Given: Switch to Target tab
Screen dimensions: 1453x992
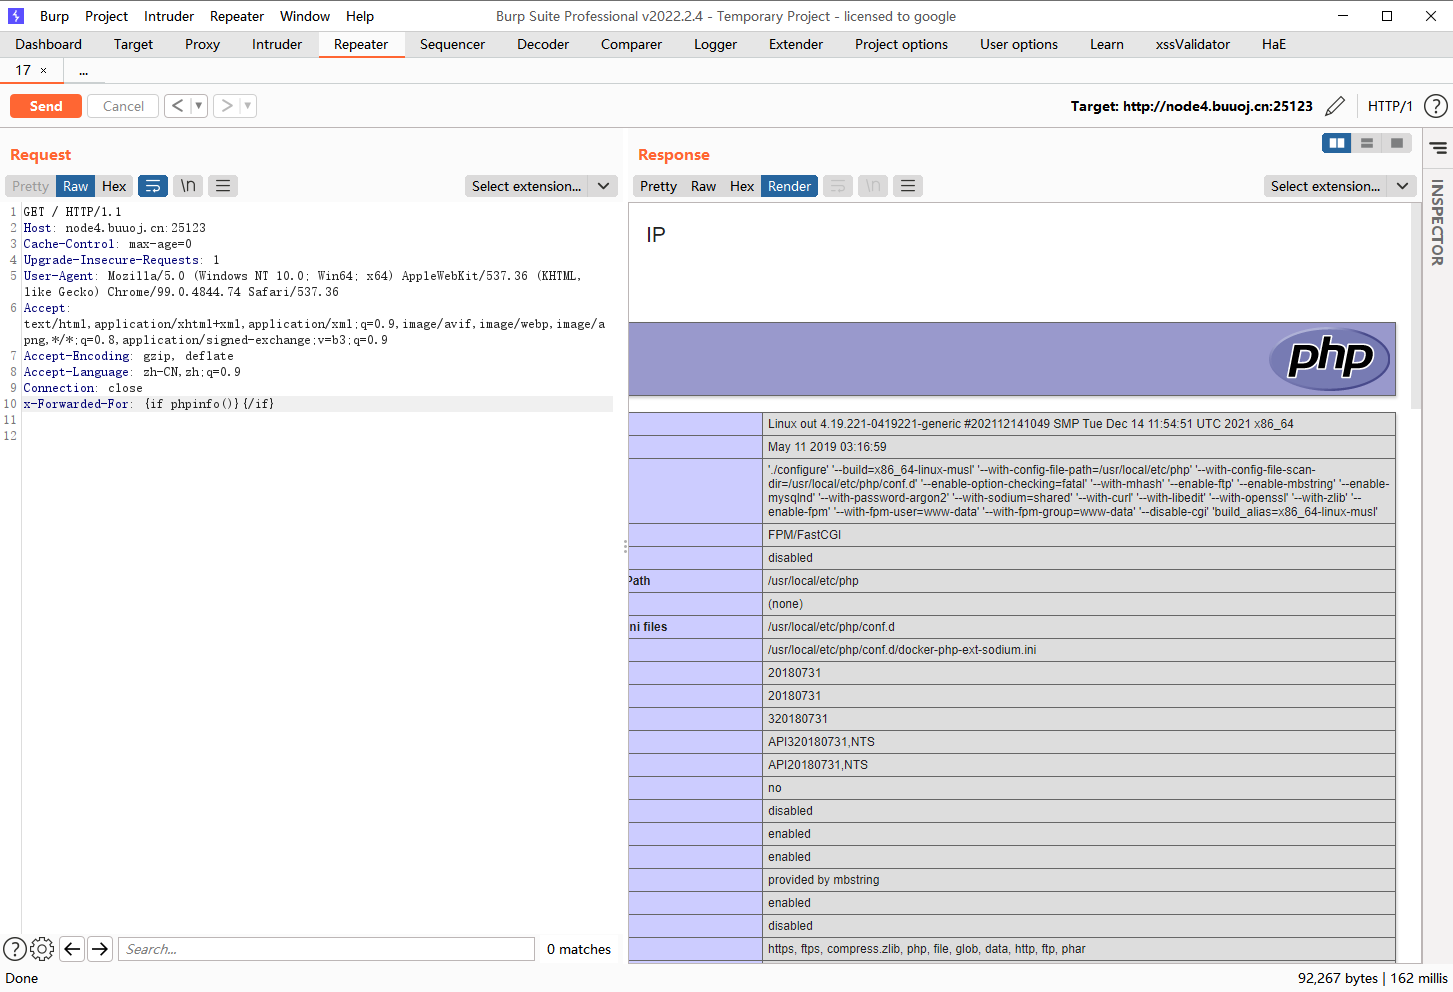Looking at the screenshot, I should [x=133, y=44].
